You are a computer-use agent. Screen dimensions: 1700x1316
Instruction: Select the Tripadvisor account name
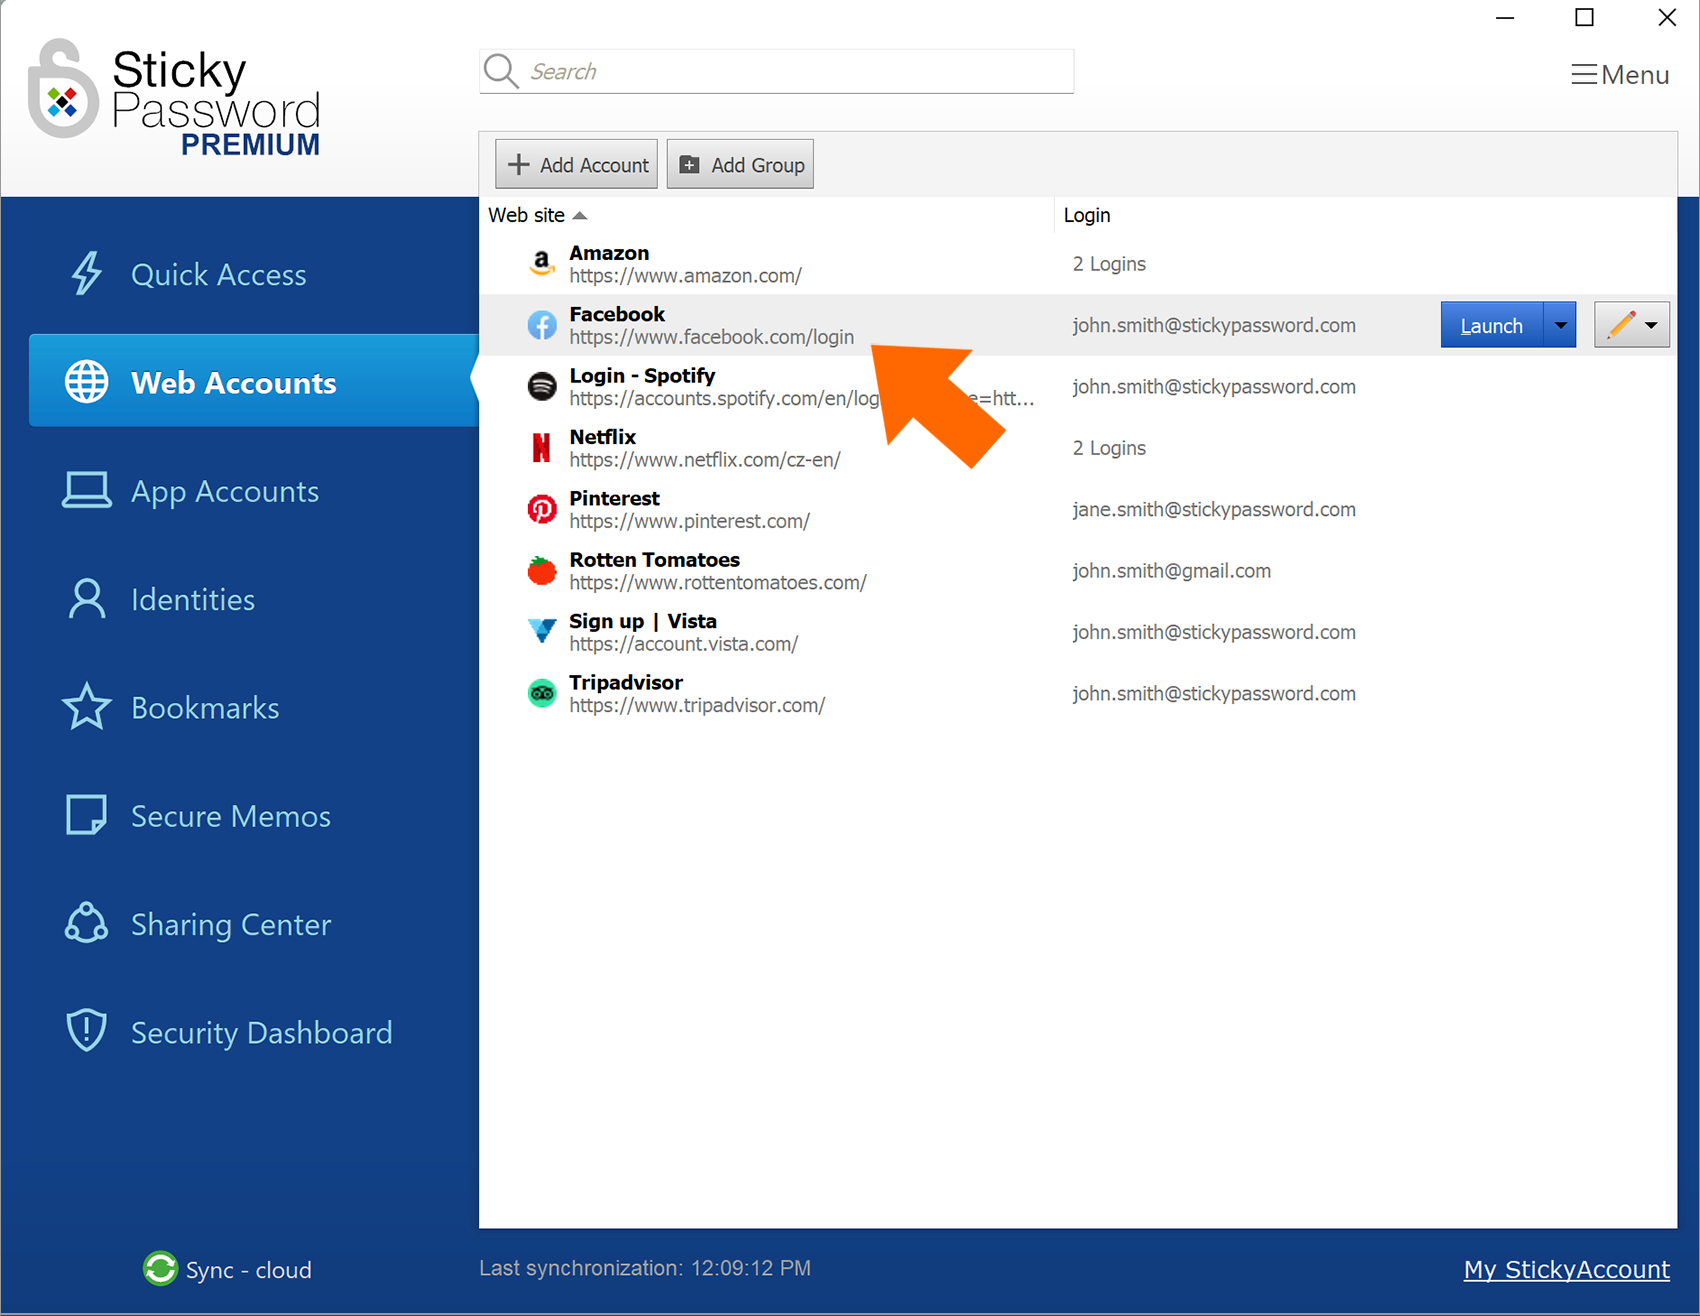(x=626, y=682)
